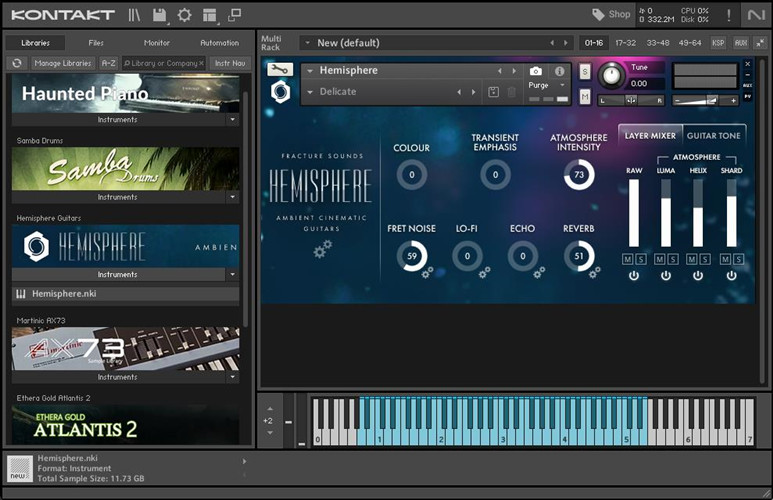Viewport: 773px width, 500px height.
Task: Toggle power button for LUMA layer
Action: pos(666,276)
